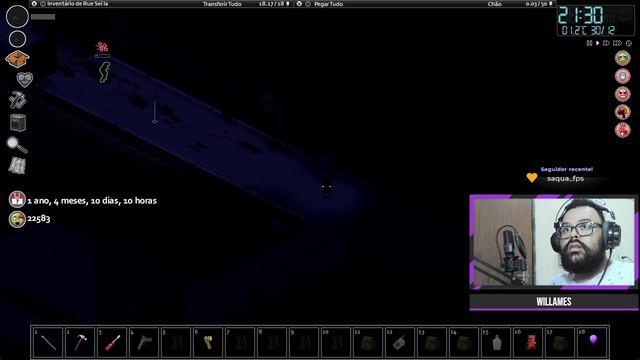Activate the magnifying glass search mode
This screenshot has width=640, height=360.
tap(17, 144)
